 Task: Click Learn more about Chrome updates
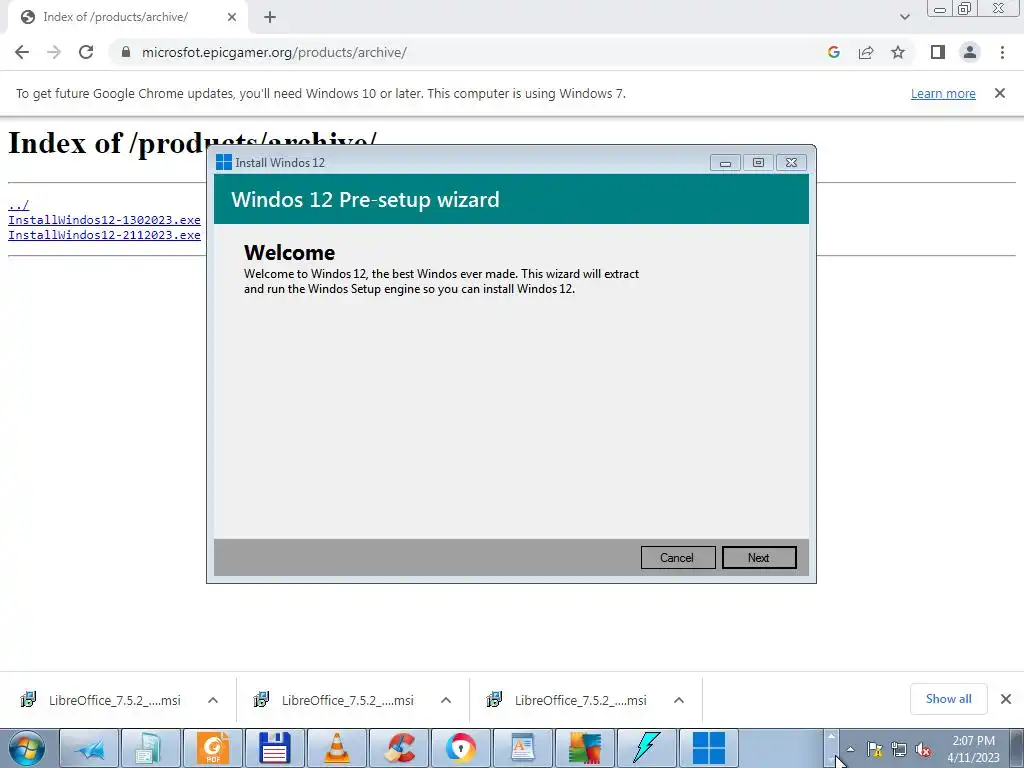pos(943,93)
